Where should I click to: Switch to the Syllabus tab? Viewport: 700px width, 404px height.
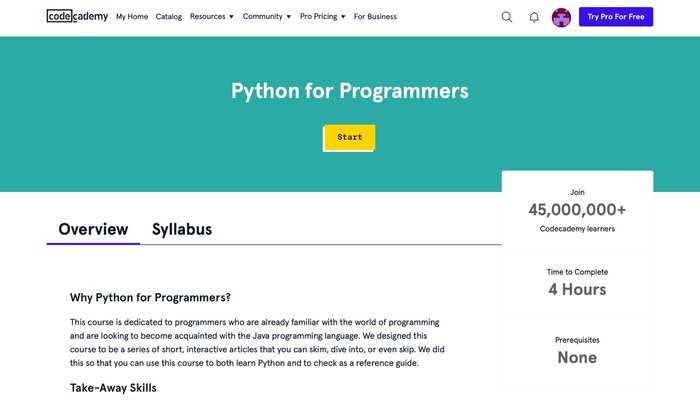pyautogui.click(x=182, y=229)
